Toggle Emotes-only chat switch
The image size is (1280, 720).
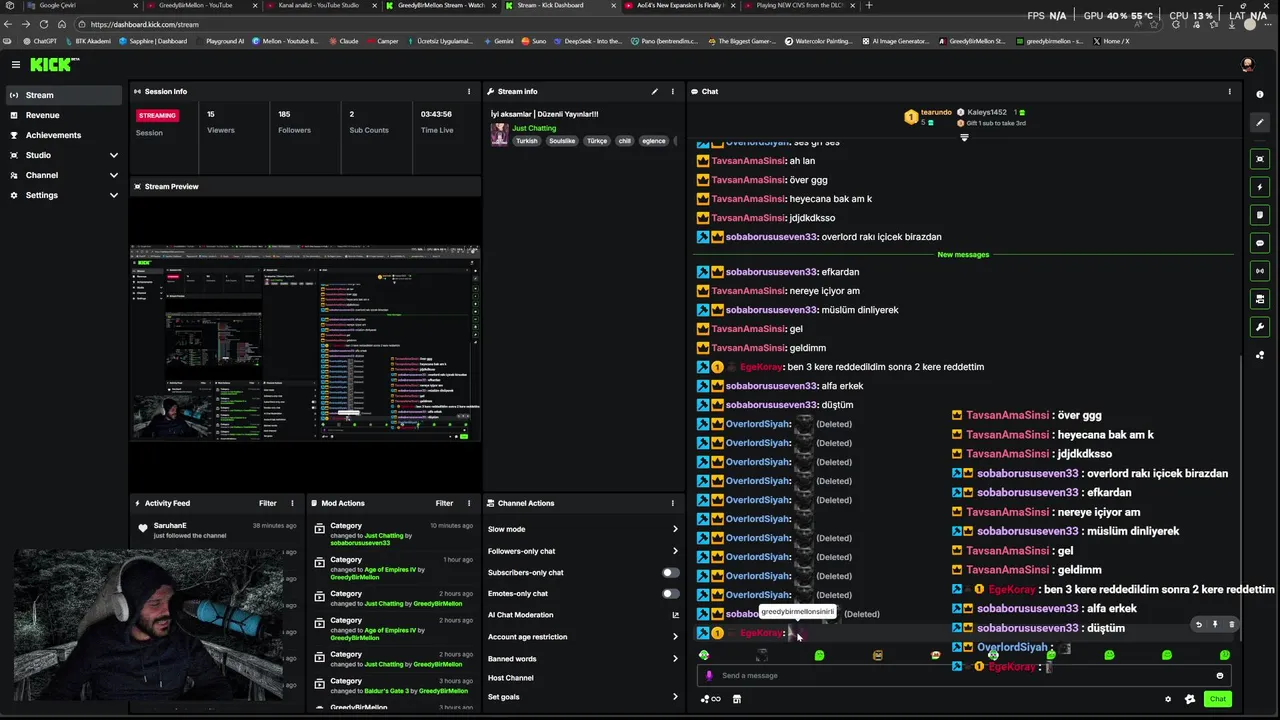[671, 594]
